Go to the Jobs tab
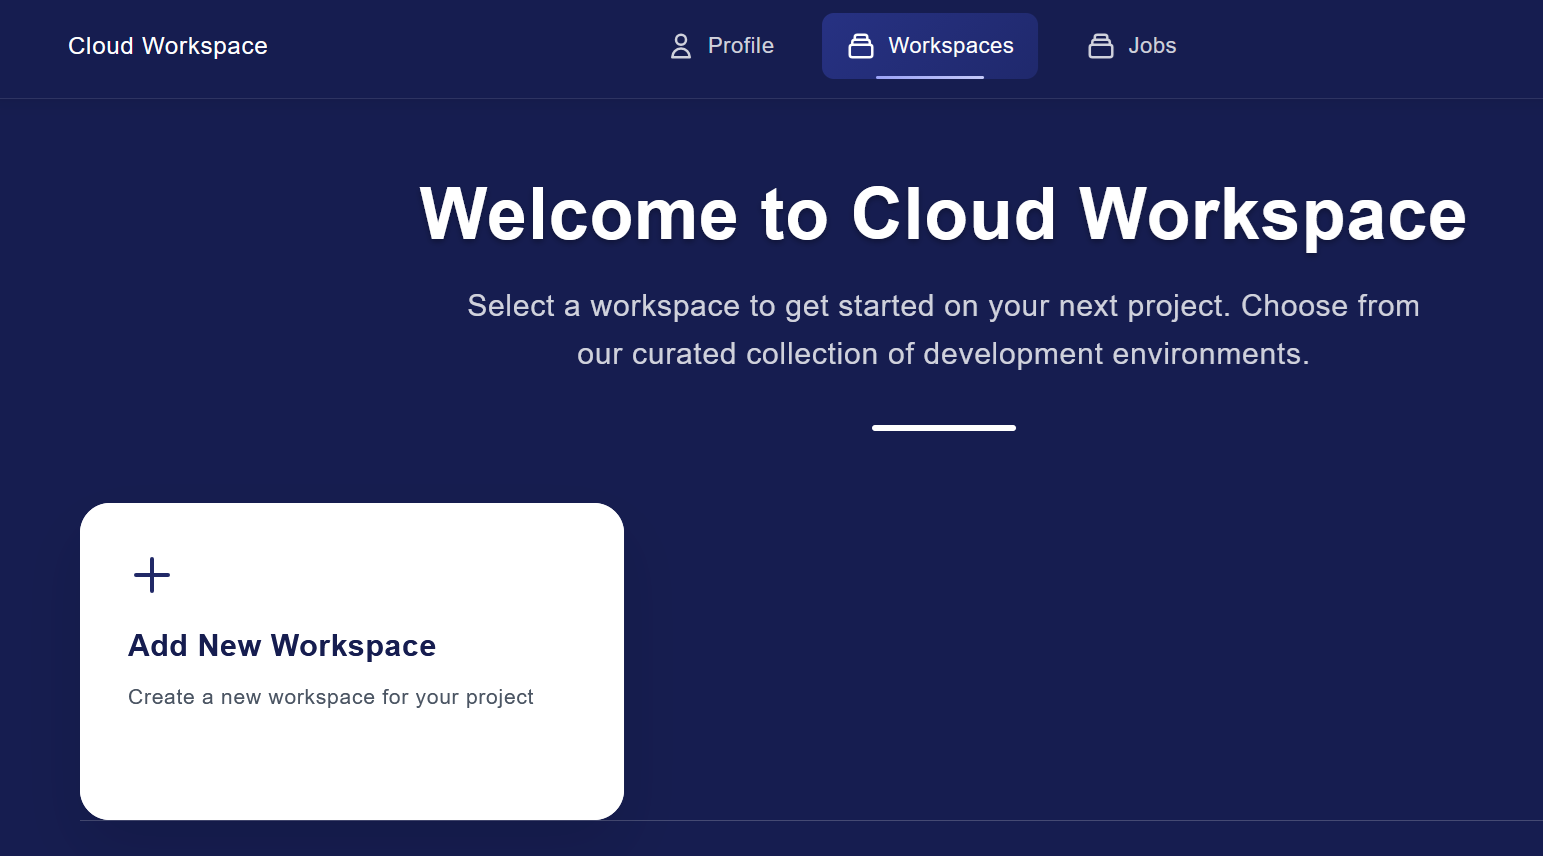The image size is (1543, 856). (x=1132, y=46)
